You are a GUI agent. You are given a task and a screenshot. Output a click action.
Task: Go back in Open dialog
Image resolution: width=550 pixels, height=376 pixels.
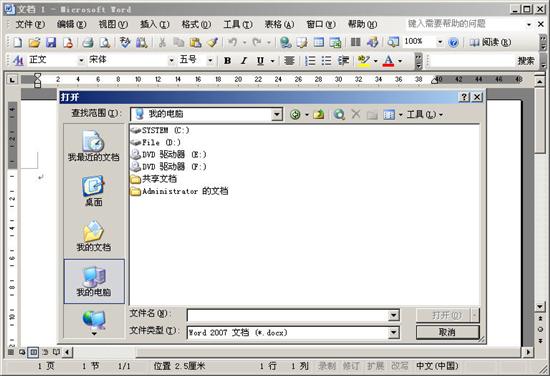(x=295, y=114)
